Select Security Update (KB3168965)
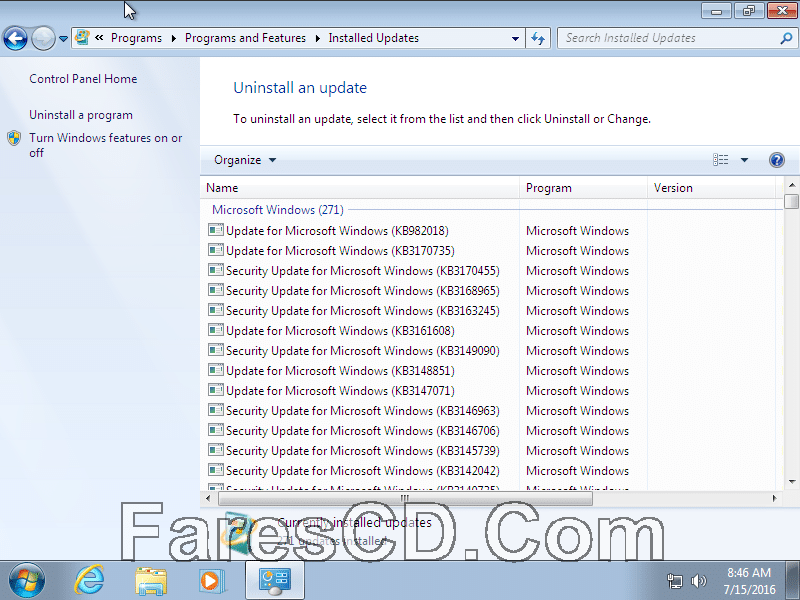This screenshot has height=600, width=800. pos(362,290)
